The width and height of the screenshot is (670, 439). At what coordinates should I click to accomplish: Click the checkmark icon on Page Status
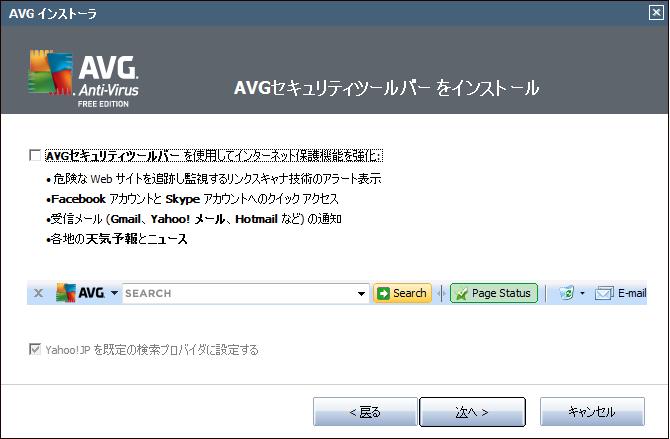click(461, 294)
